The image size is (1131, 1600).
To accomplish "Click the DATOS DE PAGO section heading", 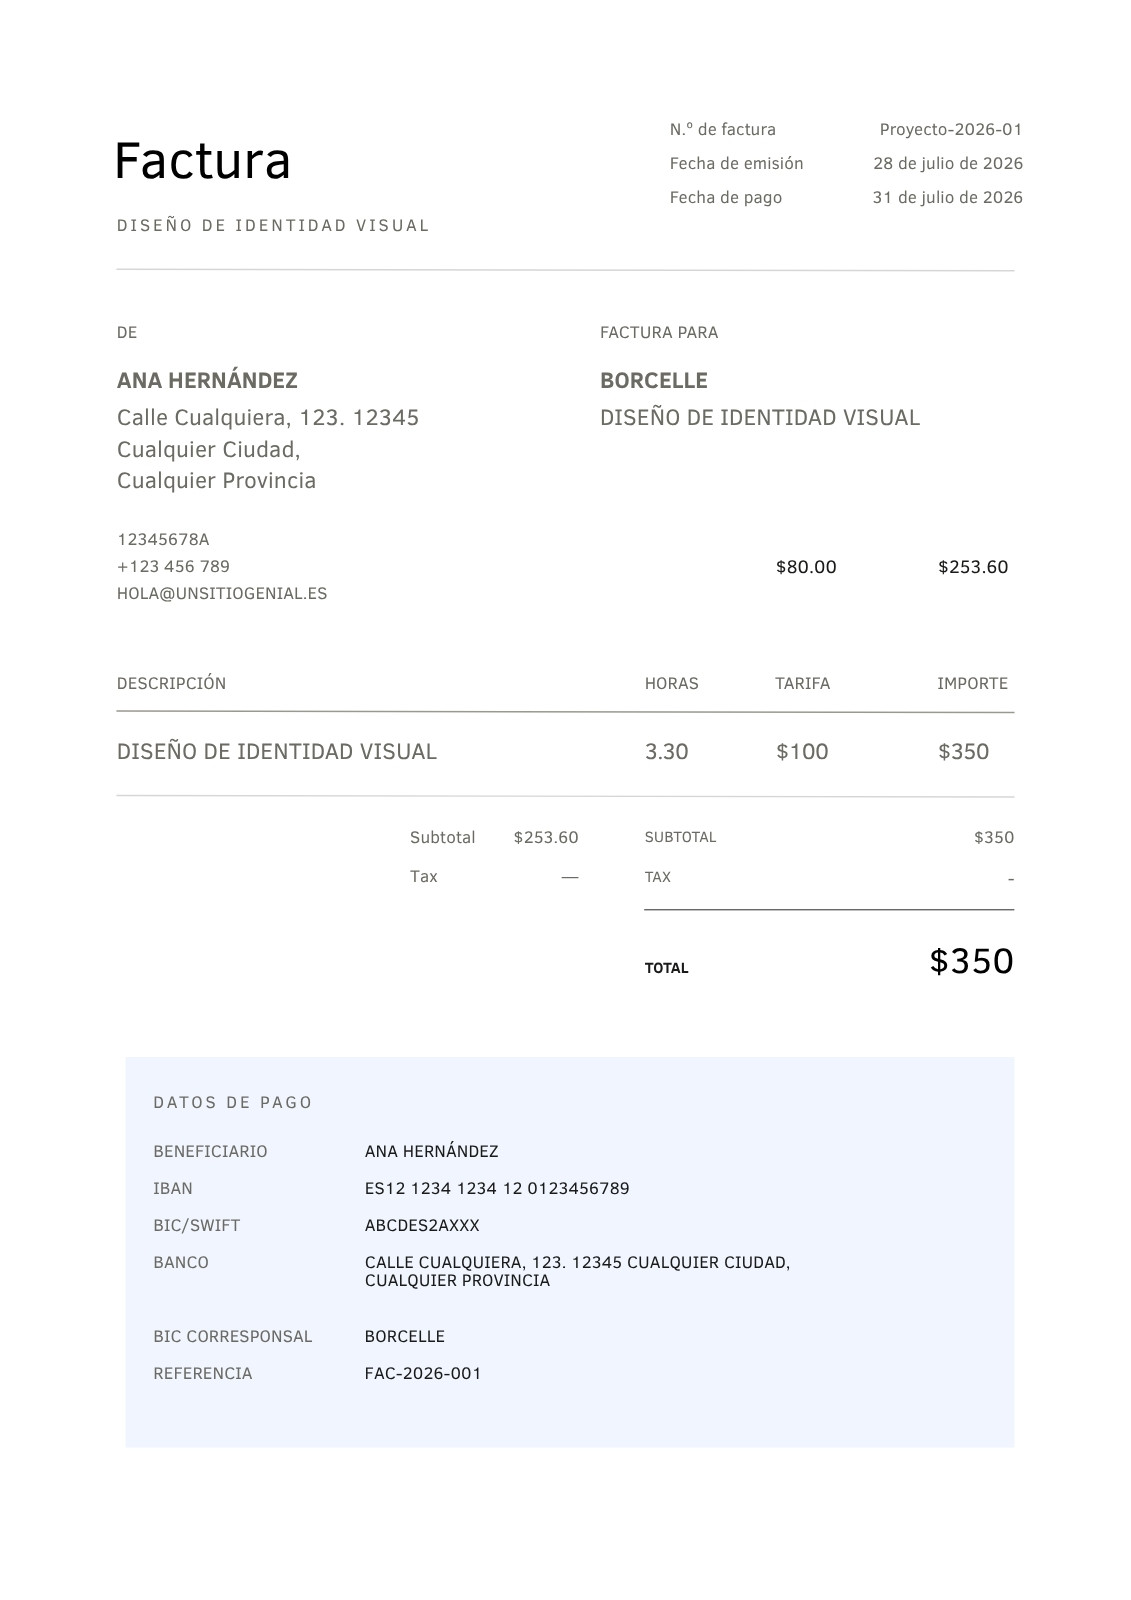I will [233, 1102].
